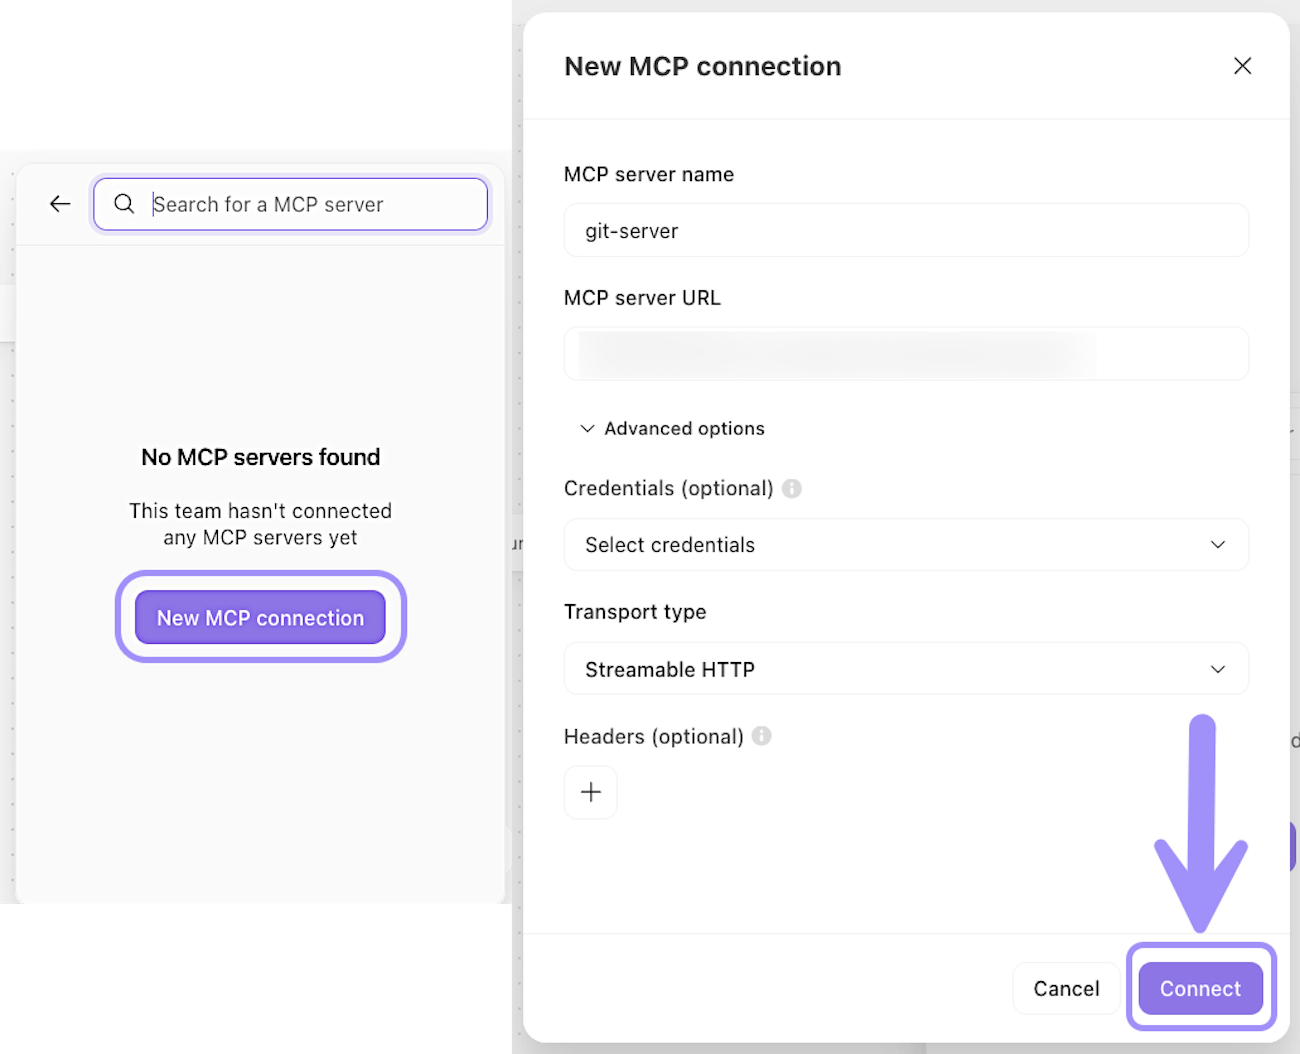1300x1054 pixels.
Task: Click the chevron arrow in Streamable HTTP field
Action: [x=1218, y=669]
